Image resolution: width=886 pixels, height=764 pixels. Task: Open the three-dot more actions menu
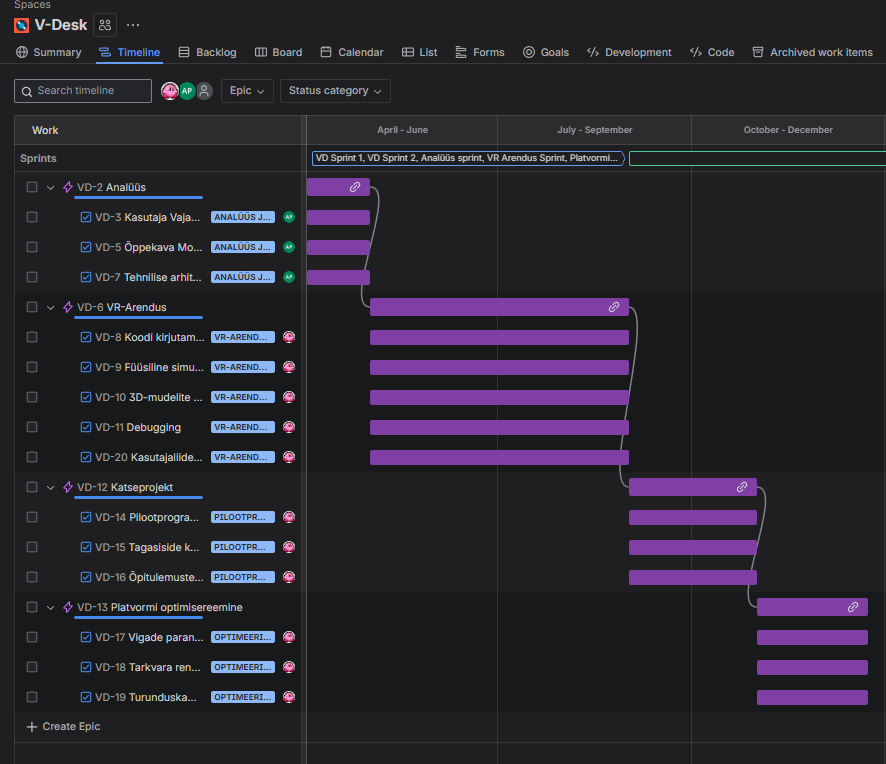pyautogui.click(x=133, y=25)
